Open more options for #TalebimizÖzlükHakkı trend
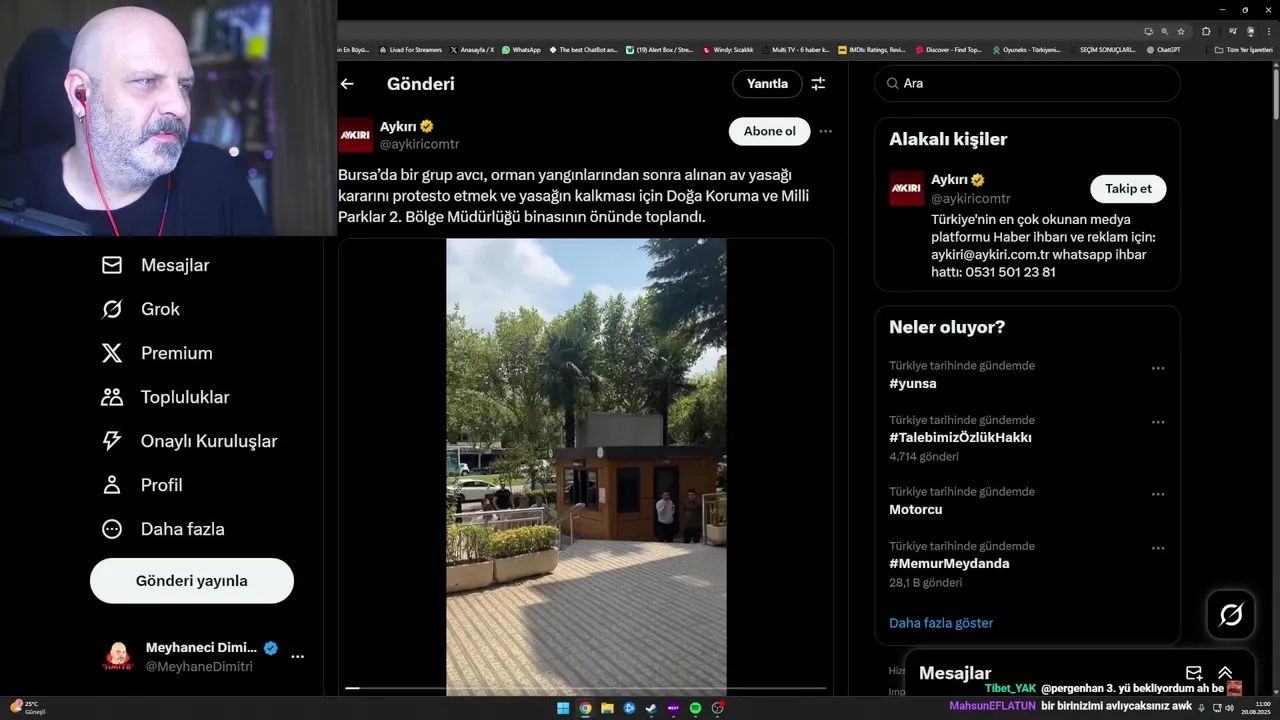This screenshot has height=720, width=1280. coord(1158,422)
